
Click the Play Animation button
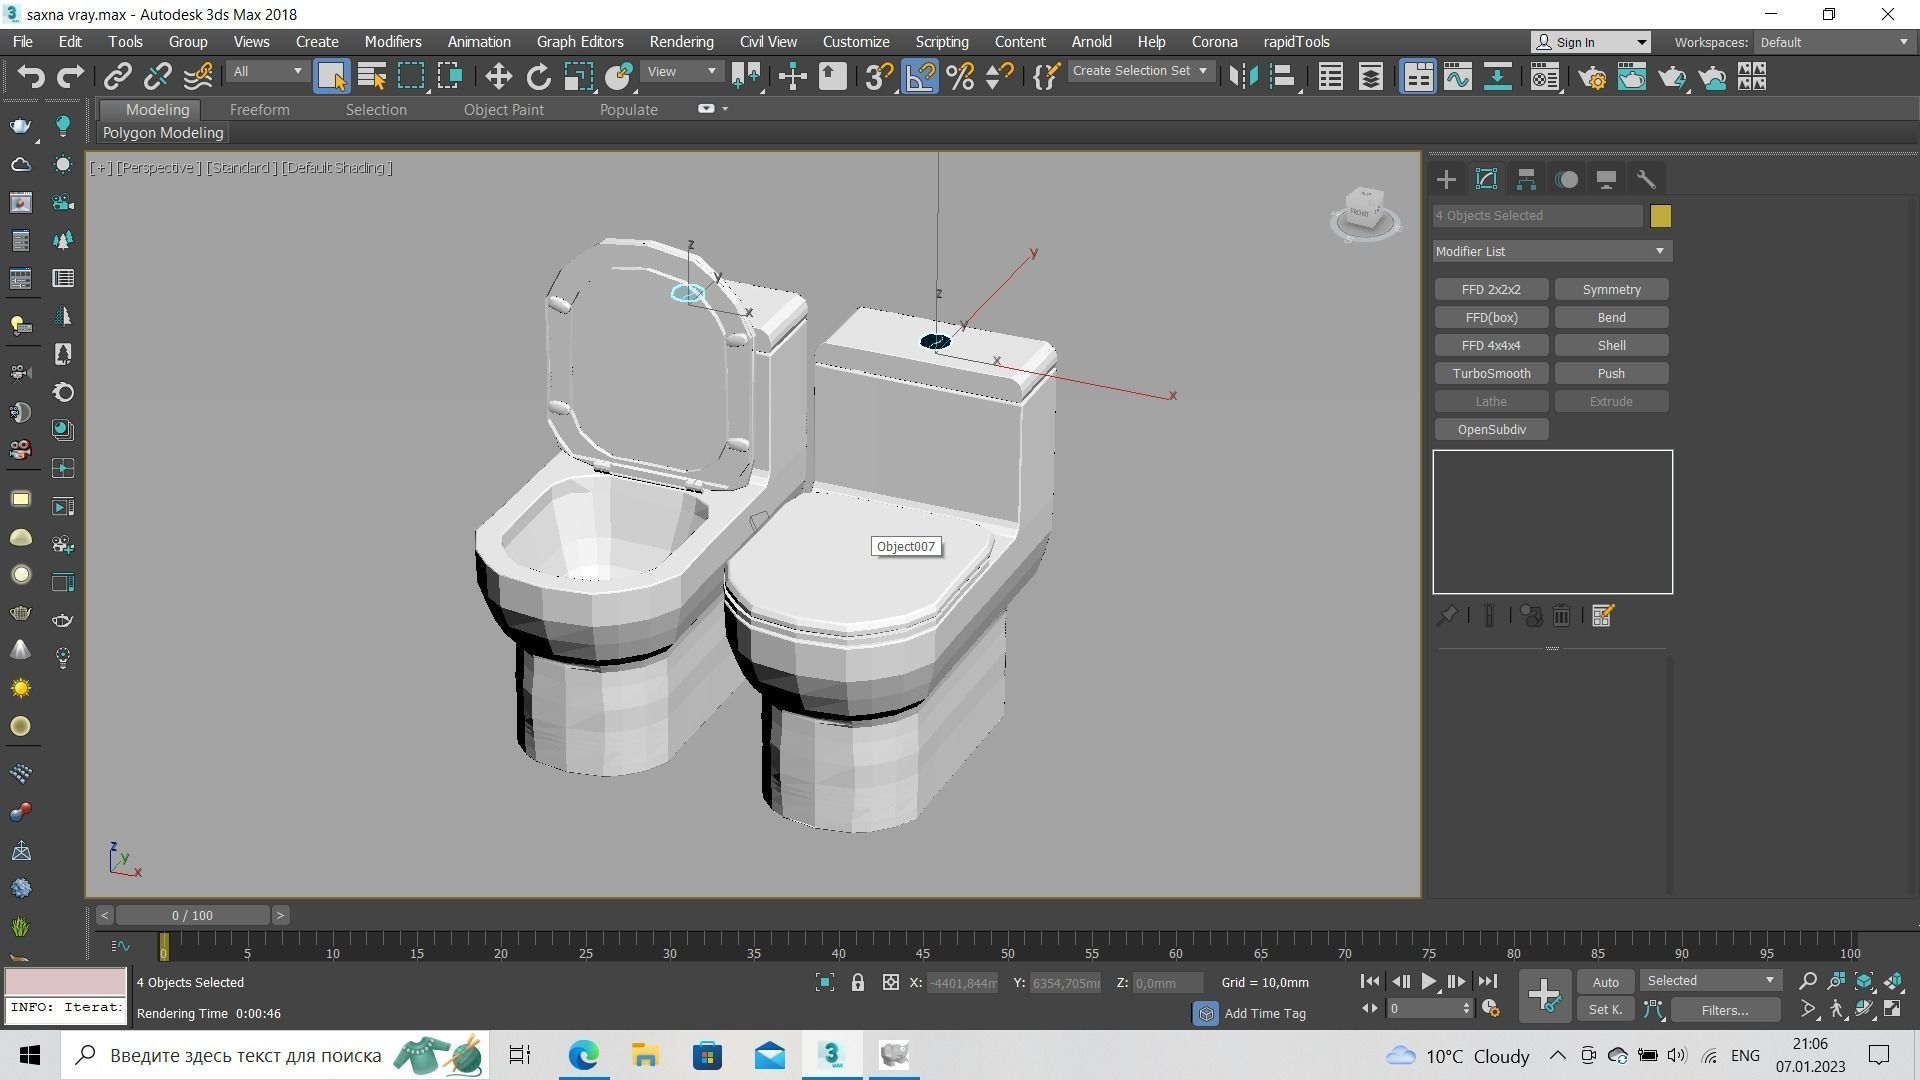point(1428,982)
